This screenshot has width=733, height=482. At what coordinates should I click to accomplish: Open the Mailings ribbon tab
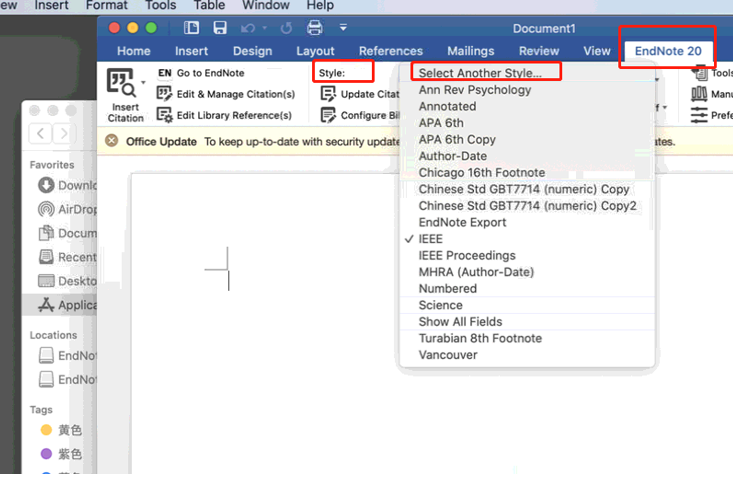(x=470, y=51)
